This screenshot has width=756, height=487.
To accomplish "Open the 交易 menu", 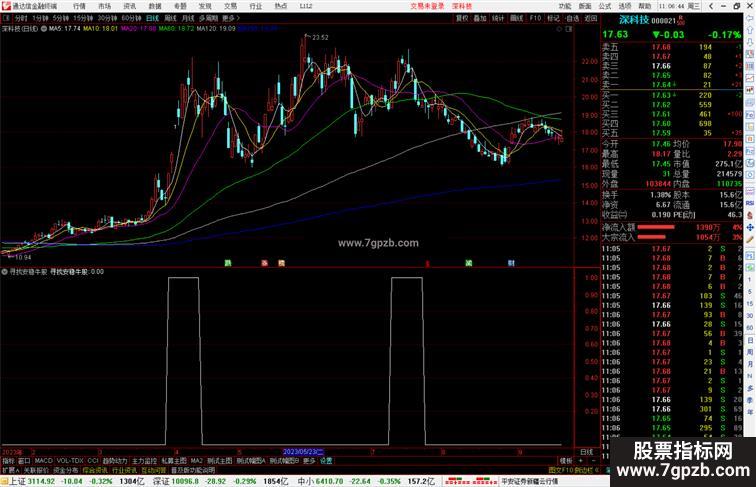I will (x=230, y=6).
